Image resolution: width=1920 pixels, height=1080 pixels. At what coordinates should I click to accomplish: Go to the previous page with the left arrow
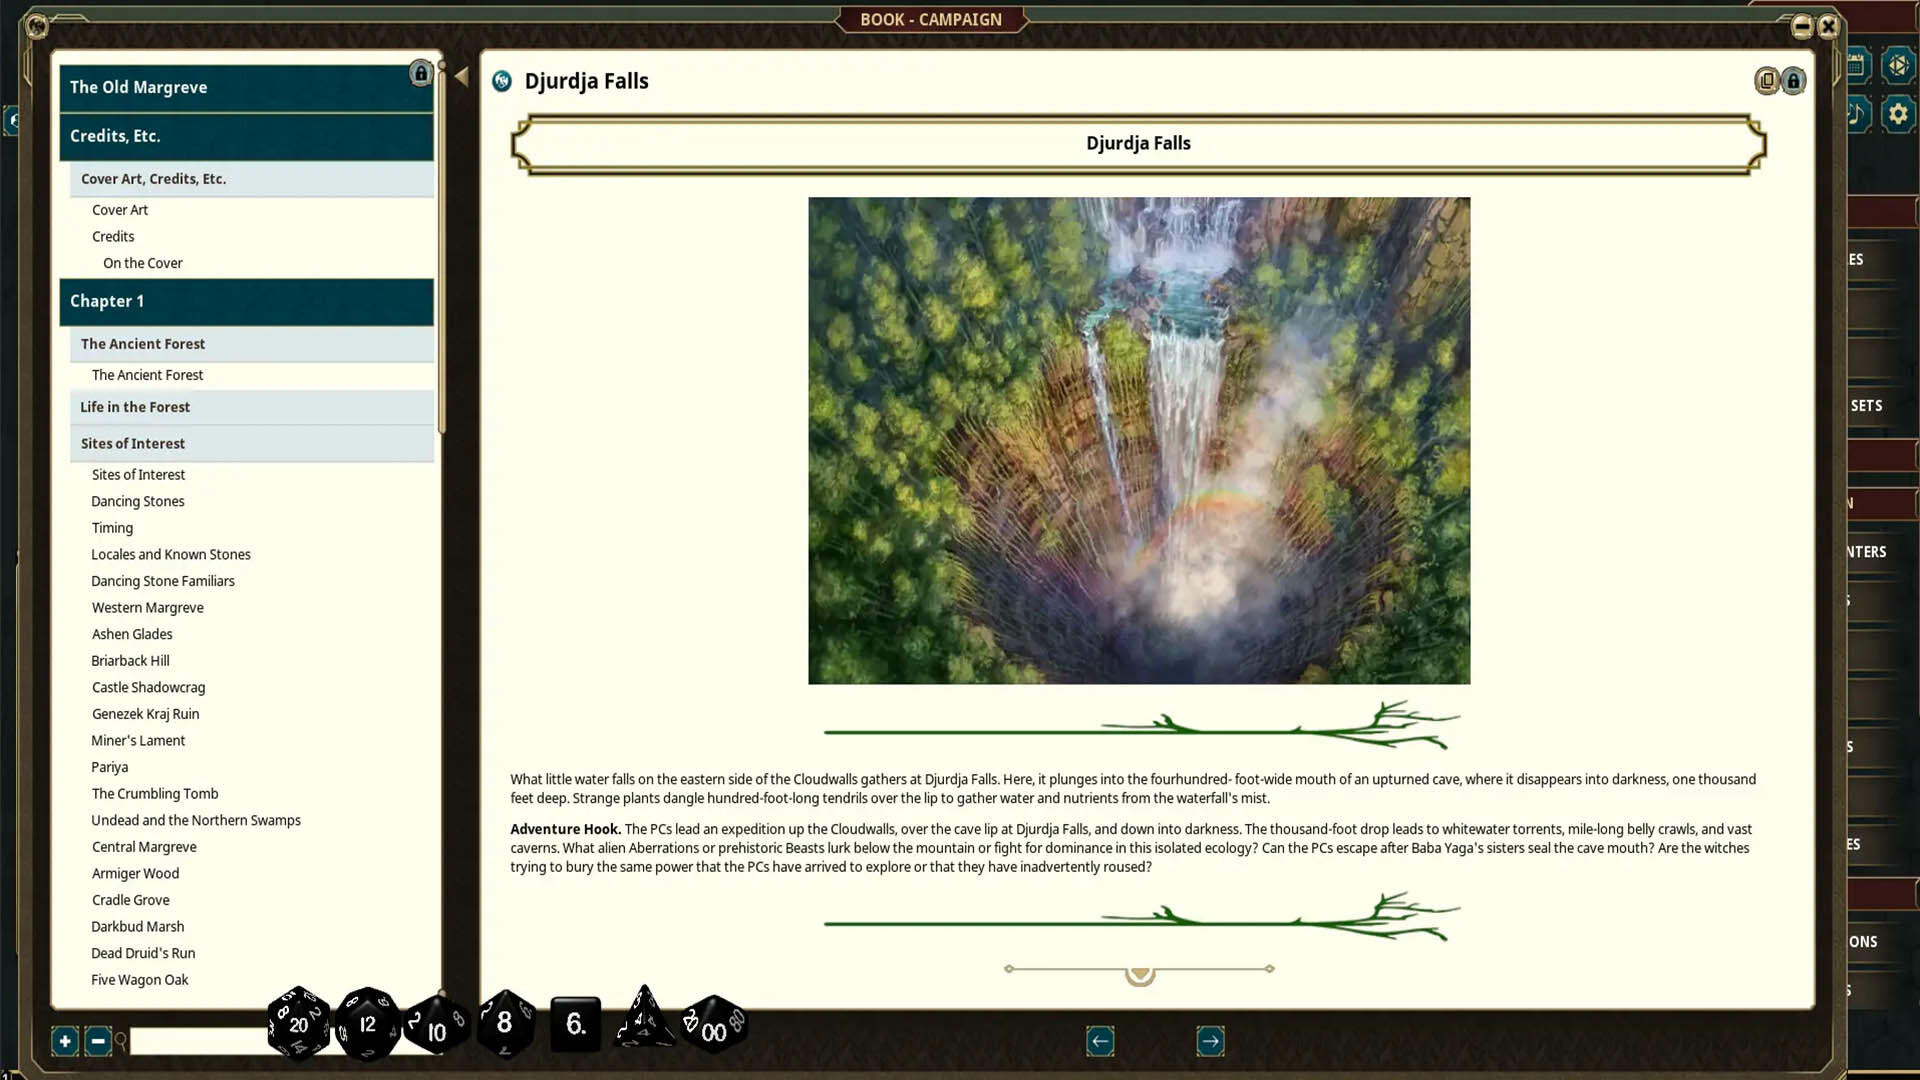click(x=1100, y=1041)
